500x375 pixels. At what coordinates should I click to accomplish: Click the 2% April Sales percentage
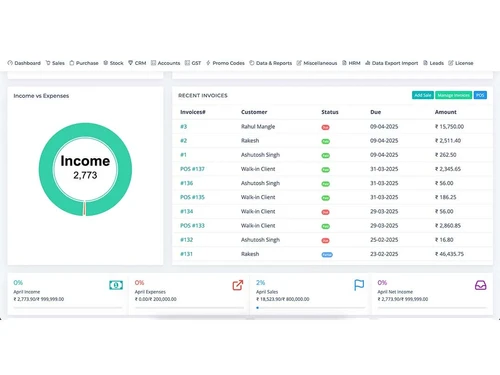point(260,283)
